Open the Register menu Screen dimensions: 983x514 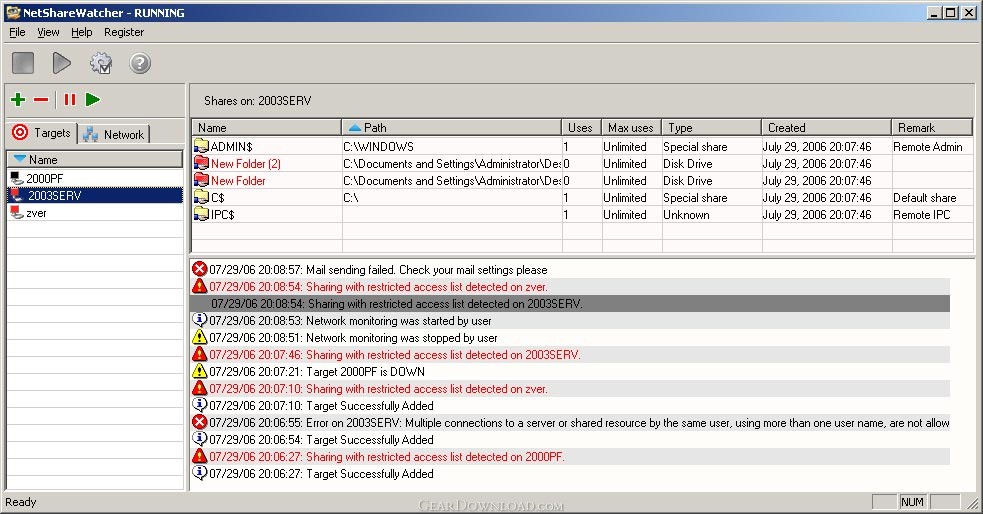tap(124, 32)
